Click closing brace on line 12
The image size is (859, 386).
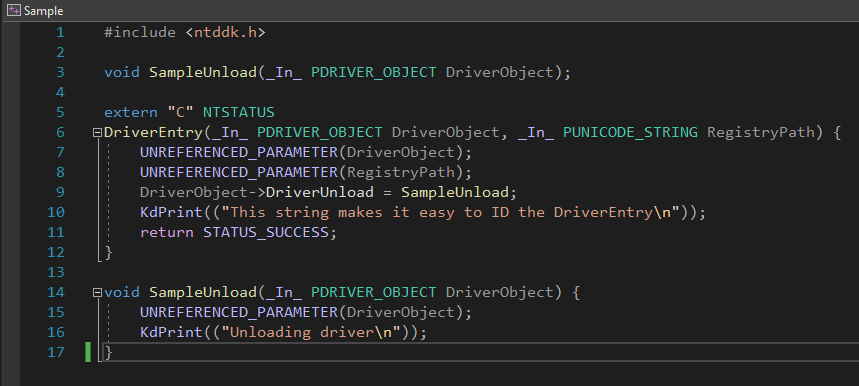tap(108, 252)
